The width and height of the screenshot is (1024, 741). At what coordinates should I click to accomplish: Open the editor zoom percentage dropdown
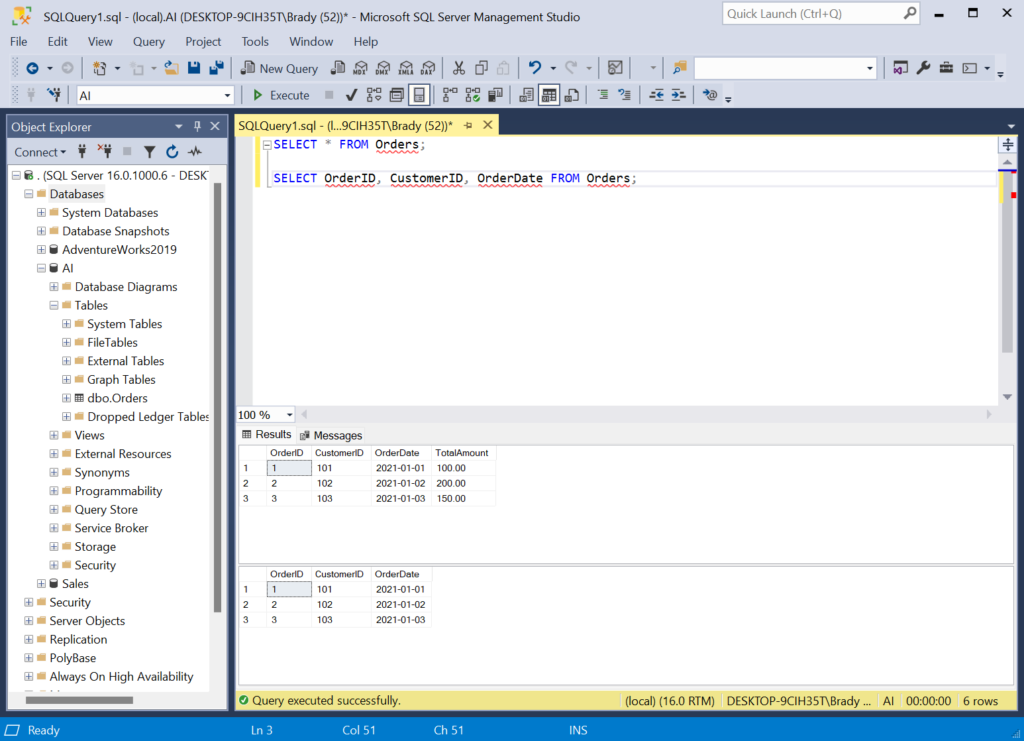[x=289, y=415]
